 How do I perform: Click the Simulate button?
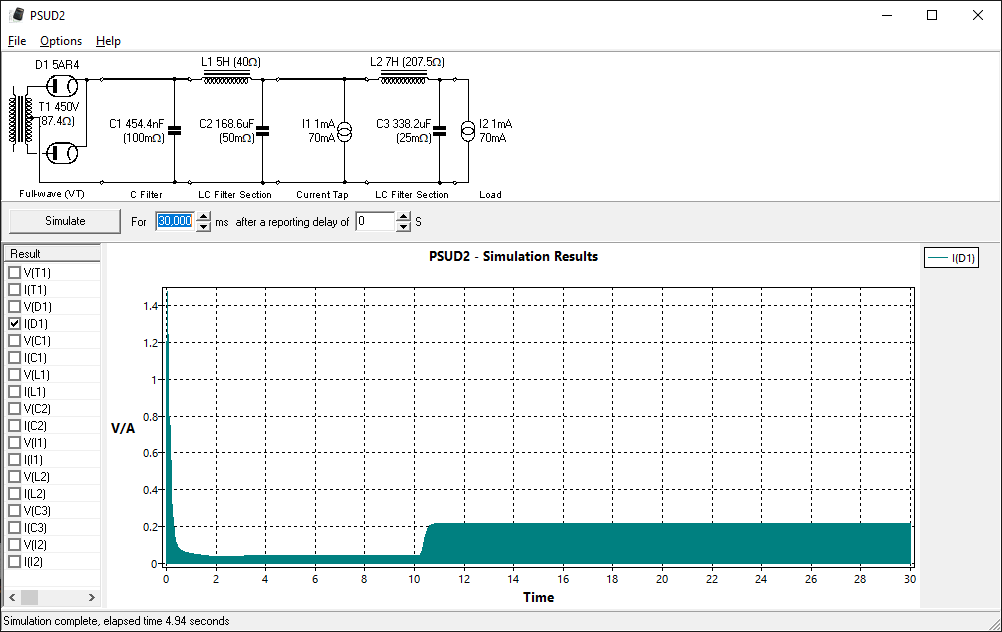(65, 221)
